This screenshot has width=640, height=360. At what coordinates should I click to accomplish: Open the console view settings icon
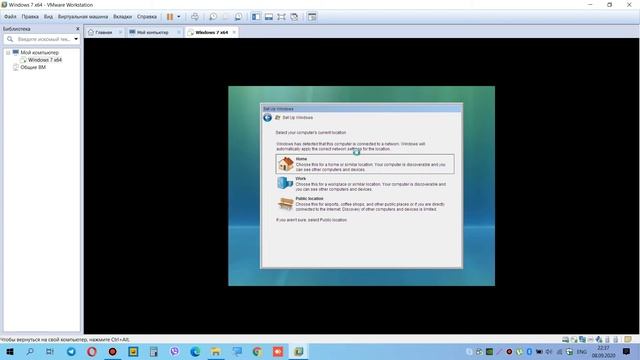coord(312,17)
